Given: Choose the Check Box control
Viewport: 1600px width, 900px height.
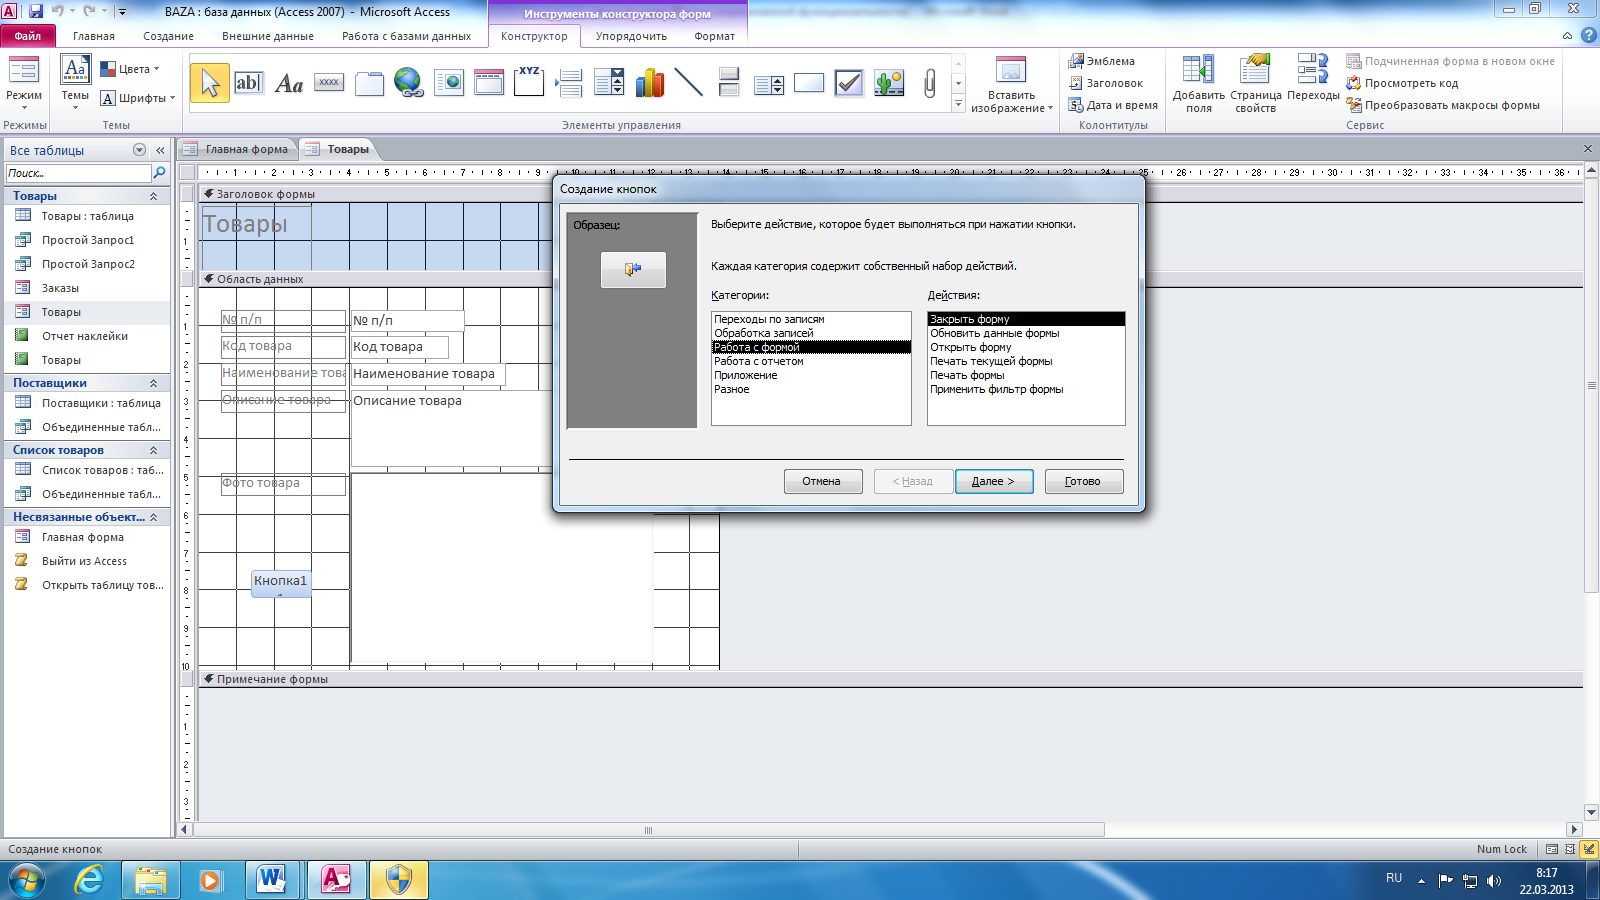Looking at the screenshot, I should [x=849, y=83].
